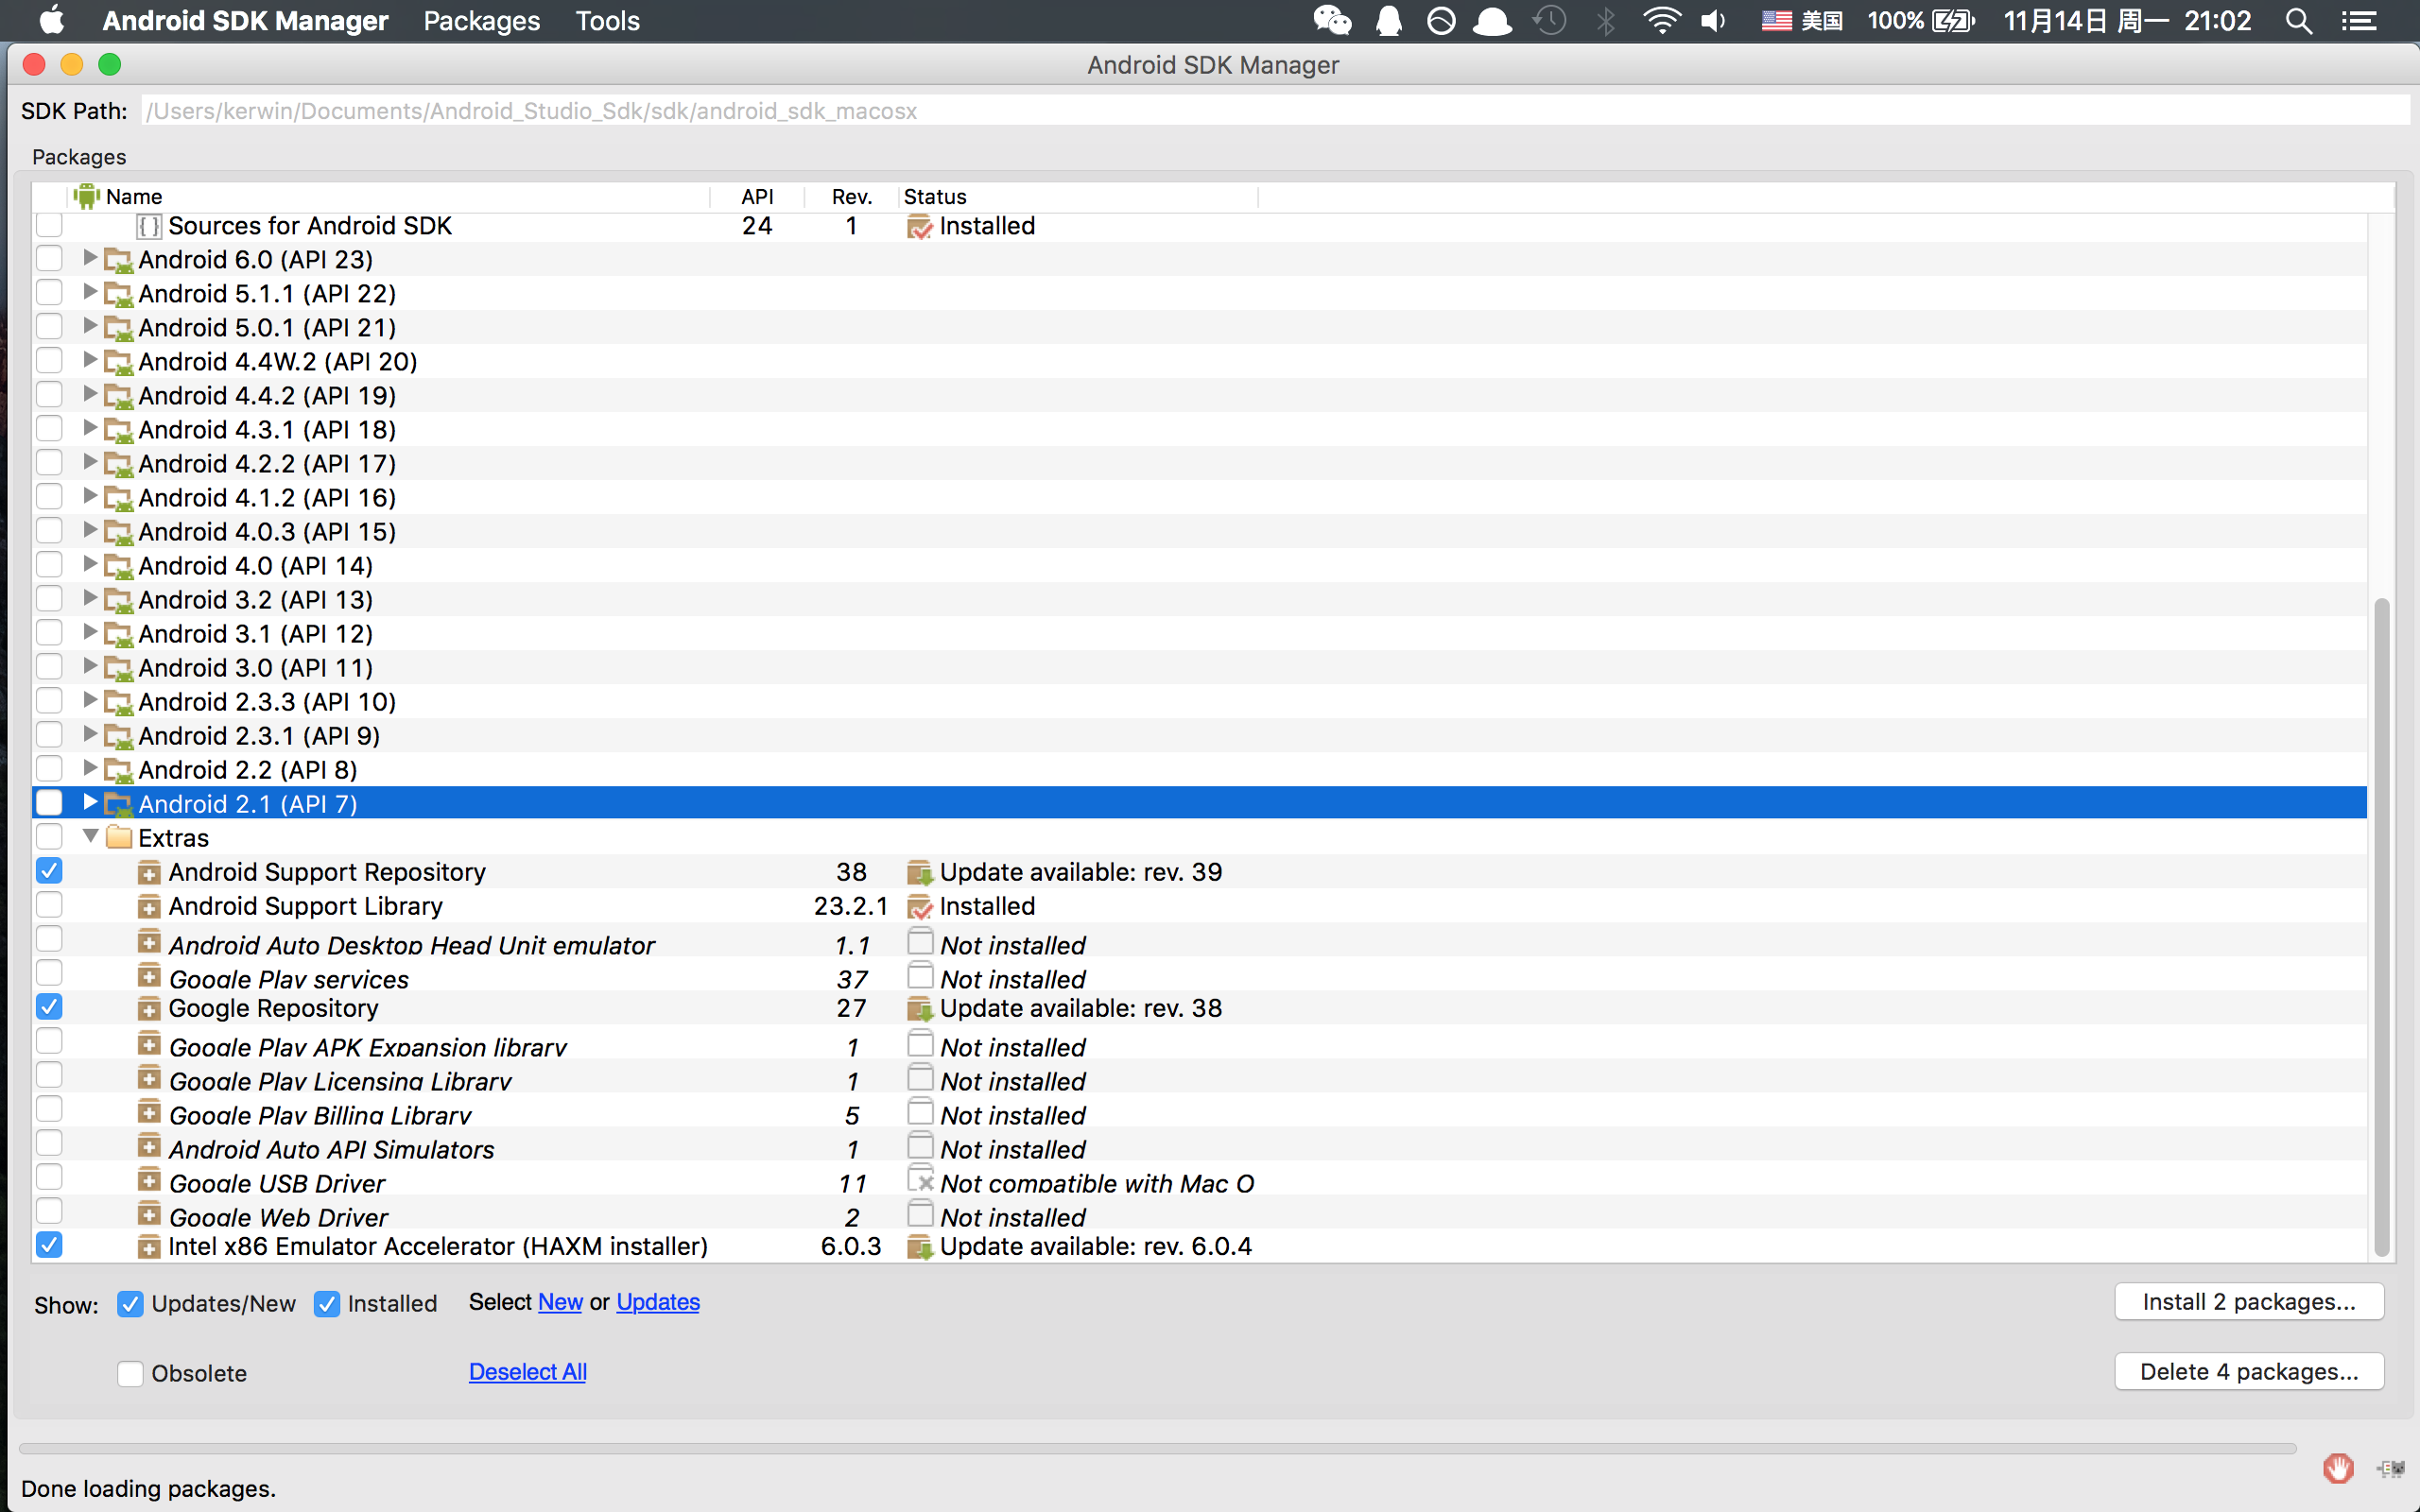Collapse the Extras tree section

pyautogui.click(x=90, y=836)
